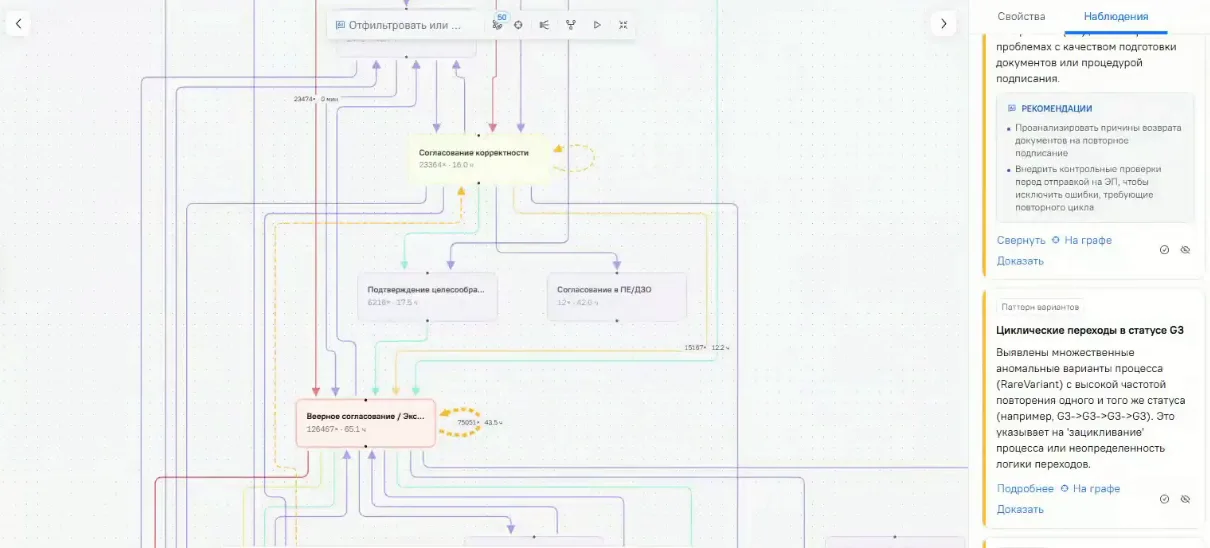Click edge label 15187 • 12.2 ч

tap(707, 347)
